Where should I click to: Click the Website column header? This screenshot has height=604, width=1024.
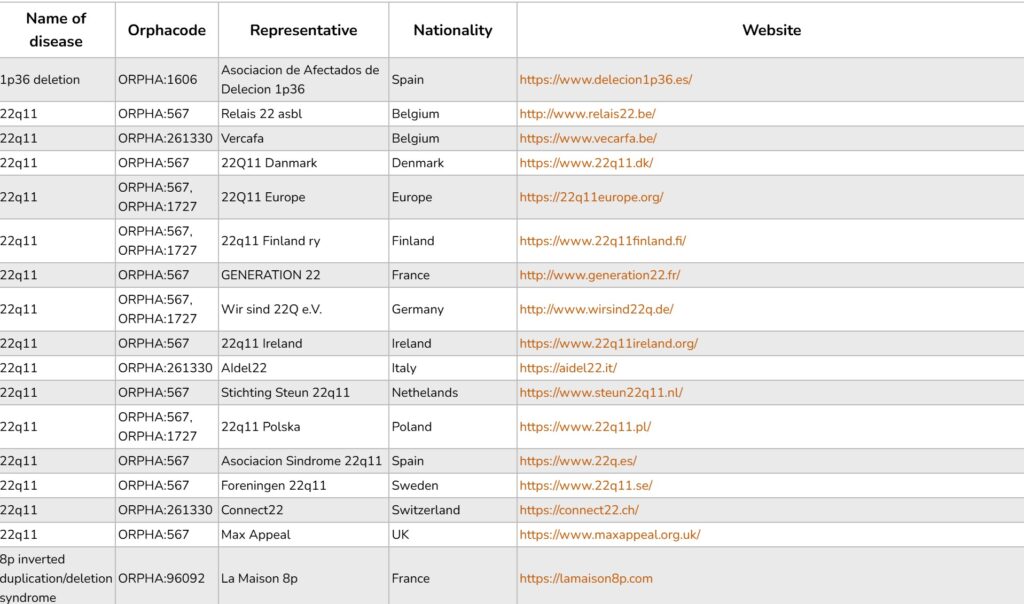coord(771,30)
